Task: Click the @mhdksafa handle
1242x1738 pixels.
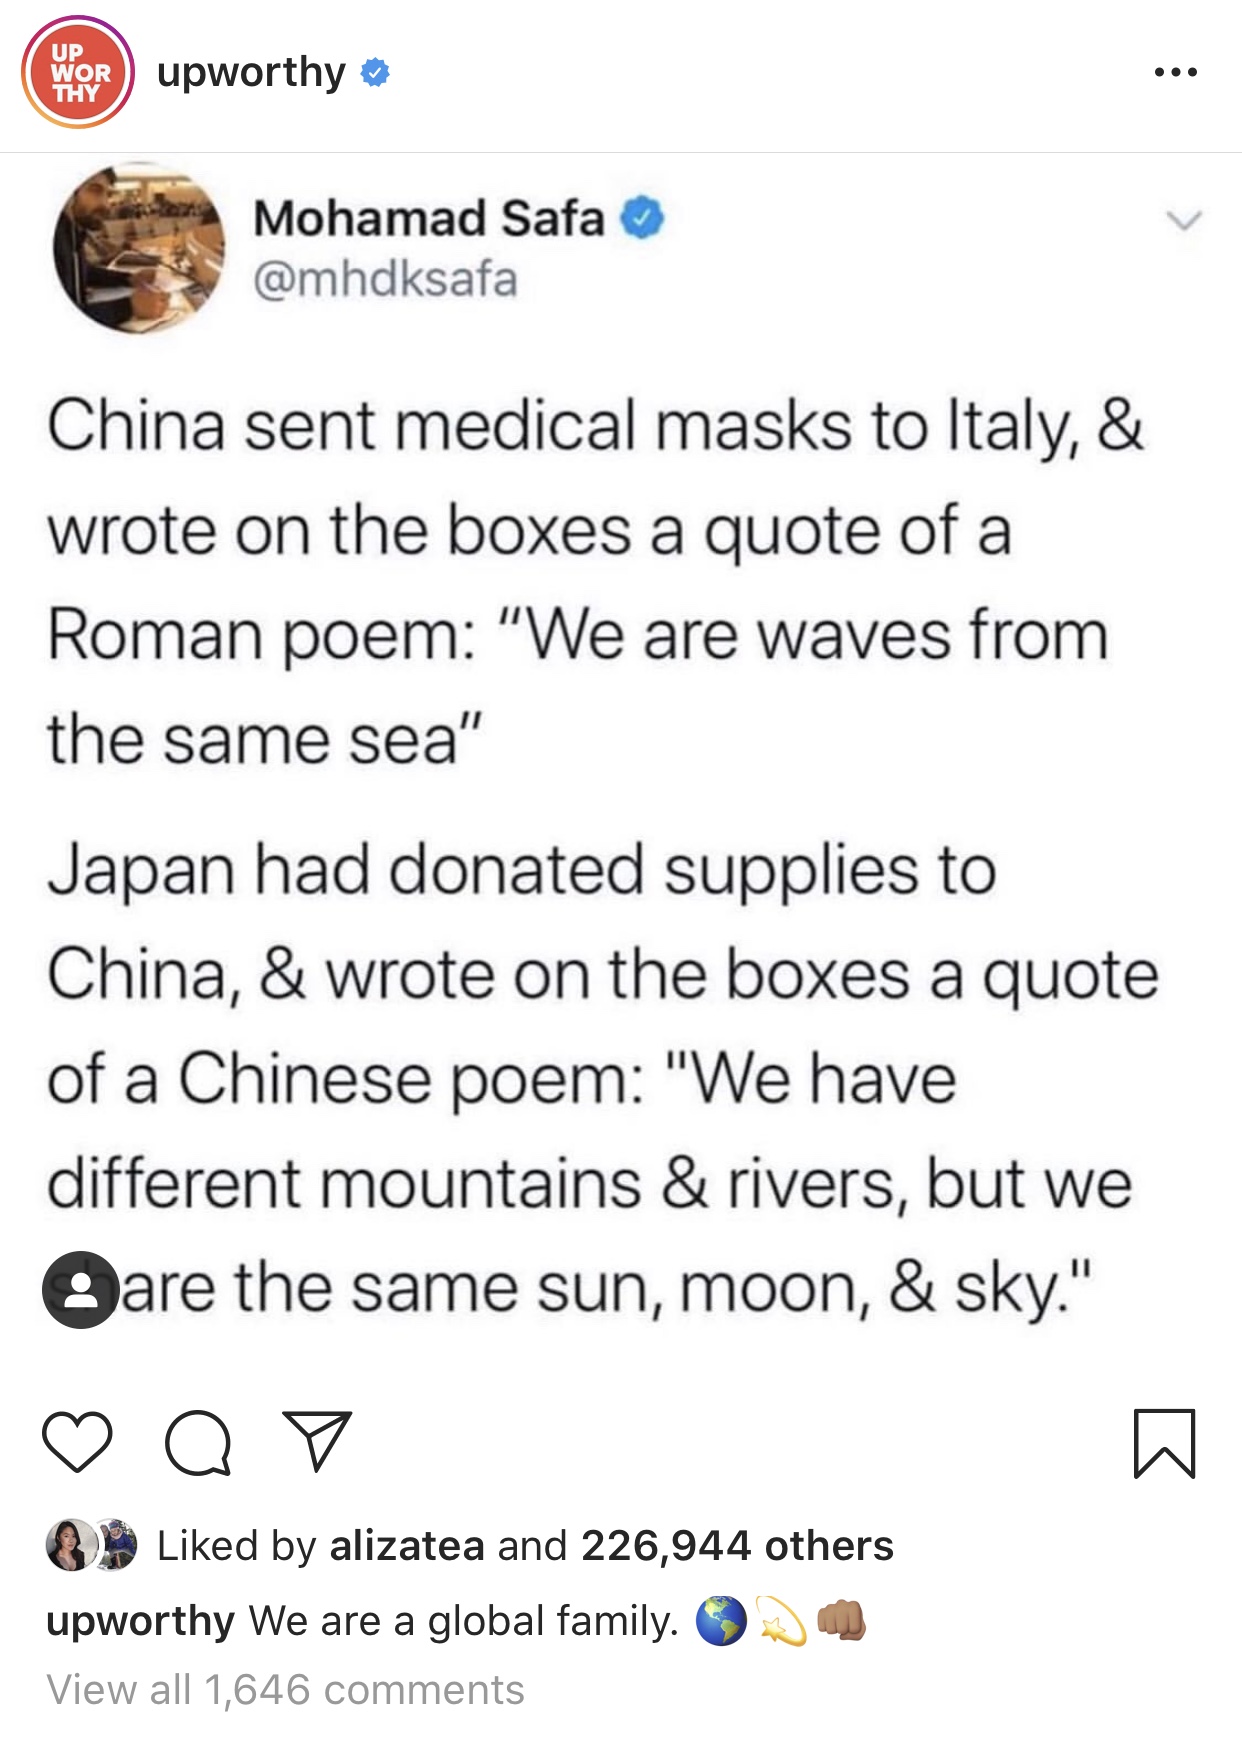Action: coord(385,279)
